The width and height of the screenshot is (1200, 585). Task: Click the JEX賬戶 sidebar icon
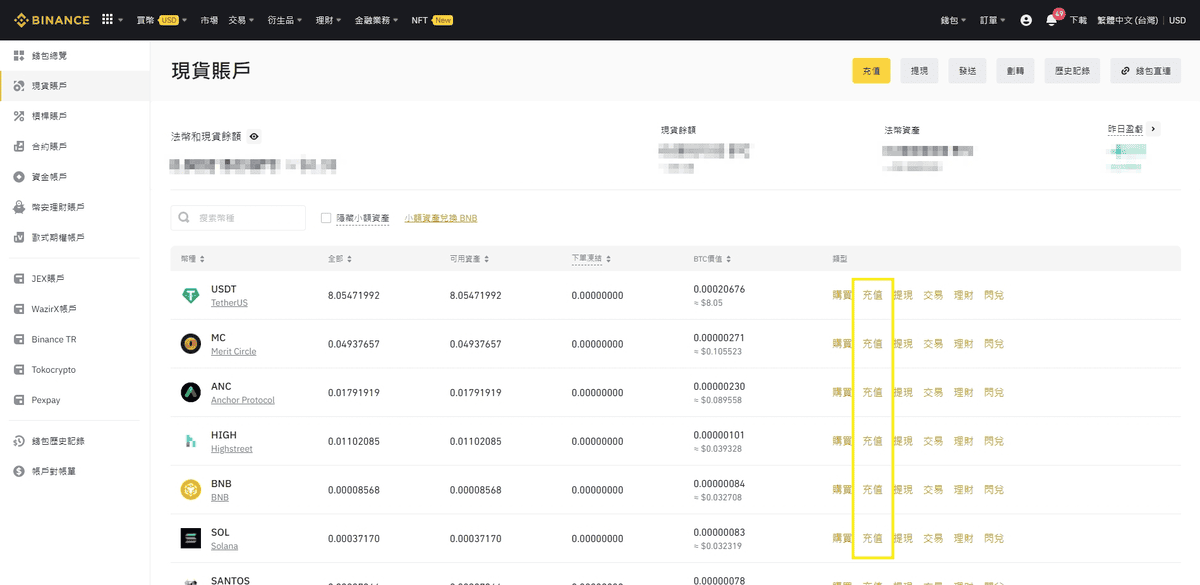(19, 279)
